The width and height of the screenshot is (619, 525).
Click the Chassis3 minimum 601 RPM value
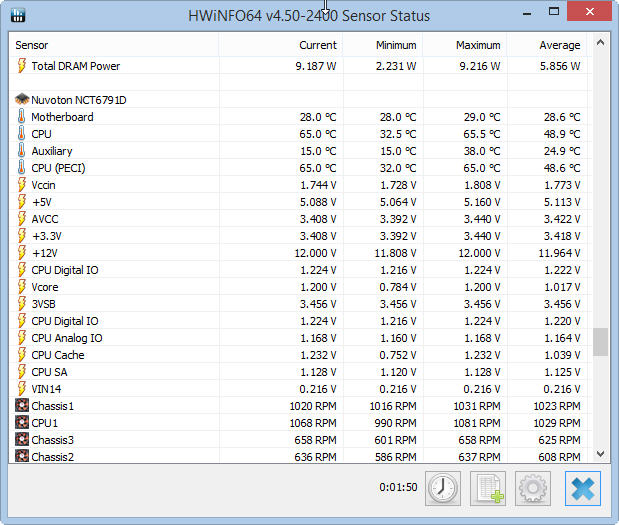pyautogui.click(x=395, y=440)
